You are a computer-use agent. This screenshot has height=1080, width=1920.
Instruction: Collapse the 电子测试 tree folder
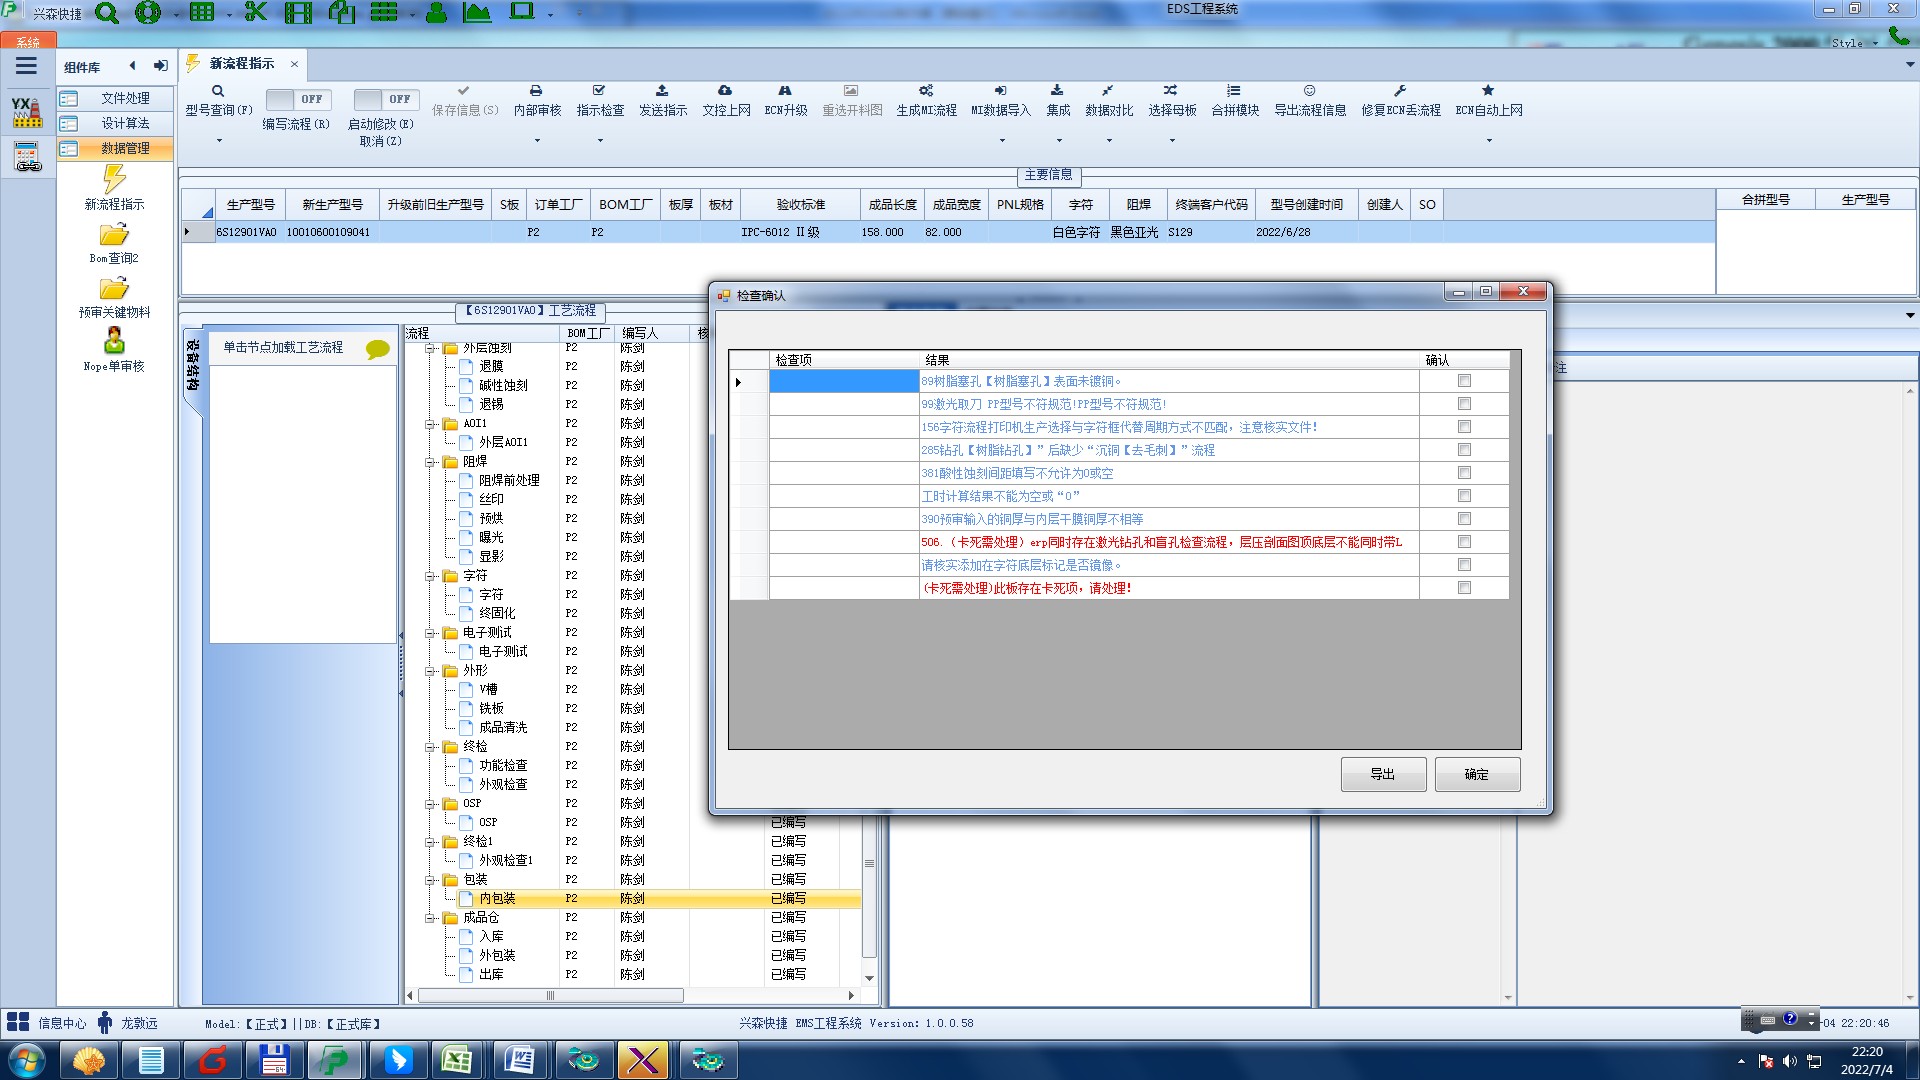coord(430,633)
